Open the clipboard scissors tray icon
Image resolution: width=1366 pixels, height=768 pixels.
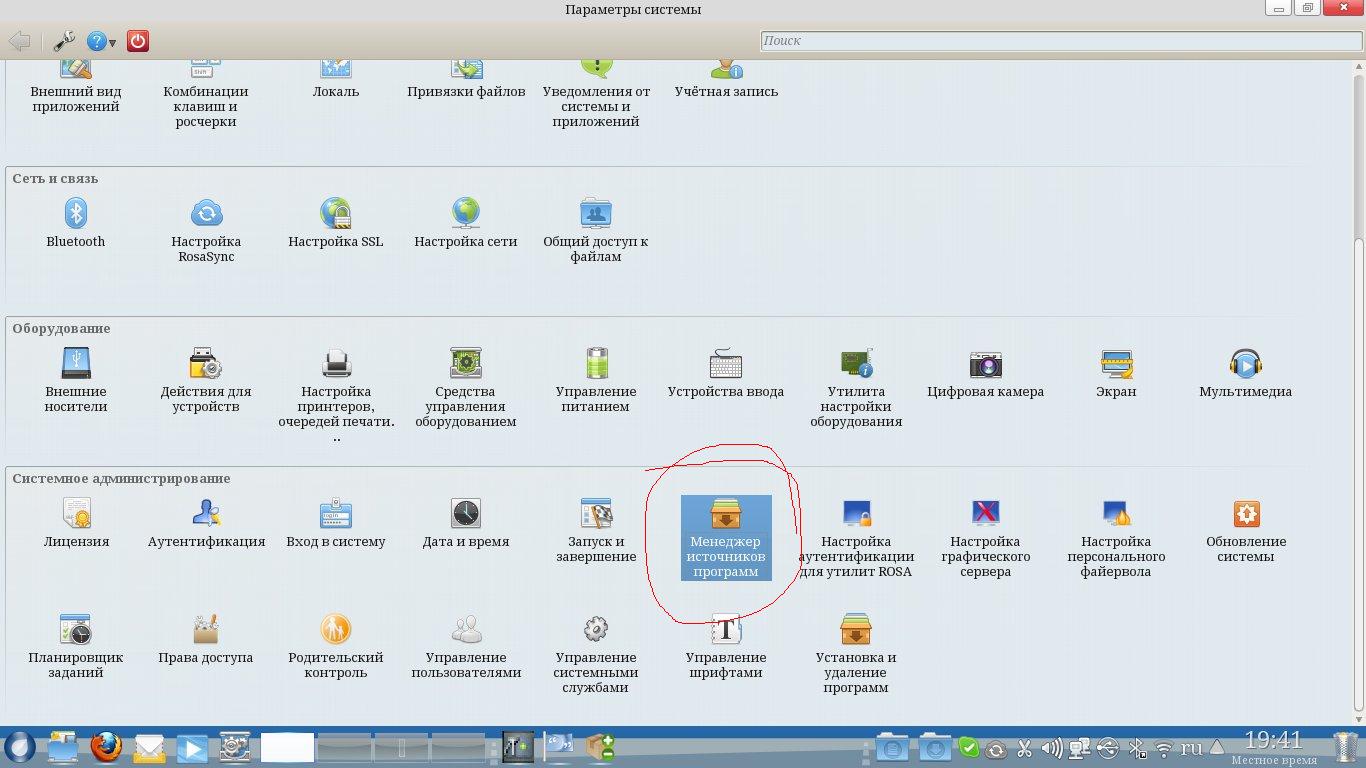point(1024,748)
